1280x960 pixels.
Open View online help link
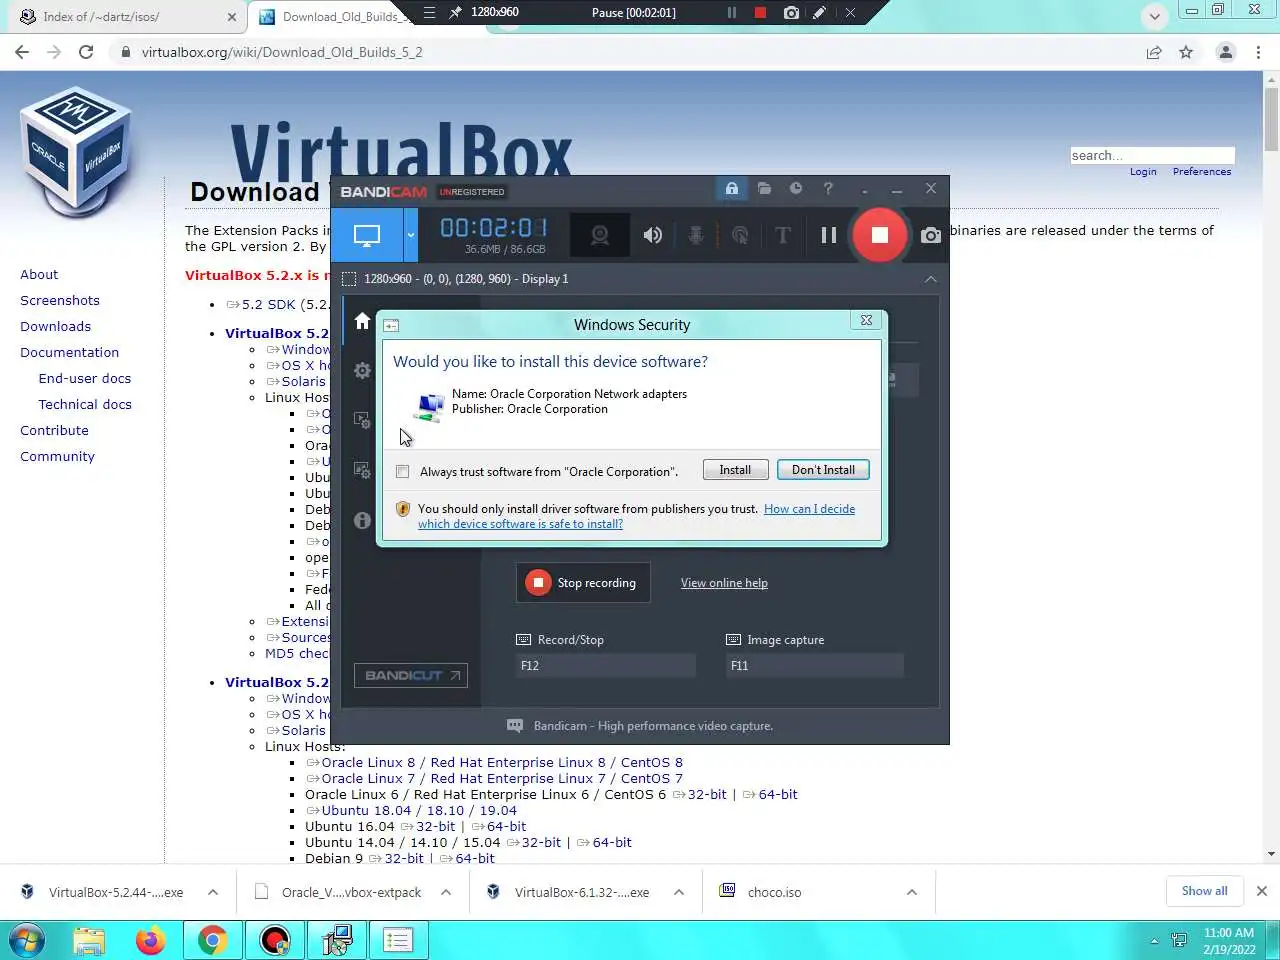coord(724,583)
